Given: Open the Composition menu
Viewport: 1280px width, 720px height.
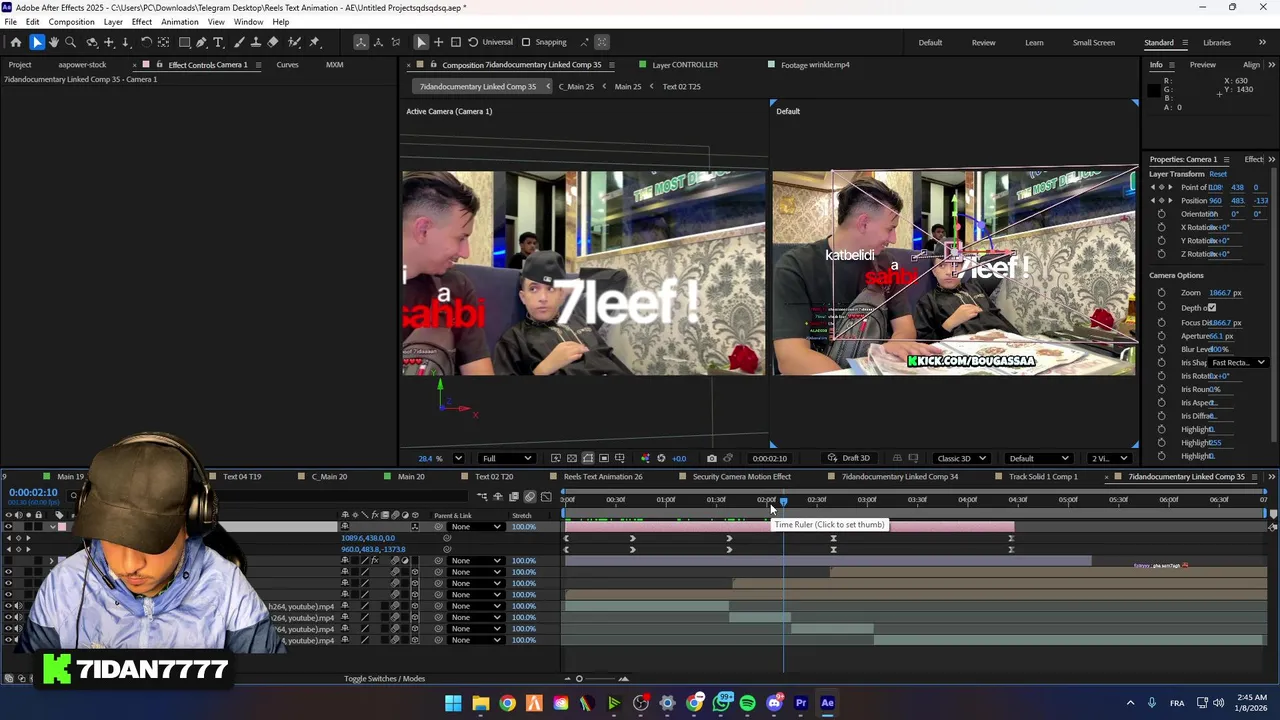Looking at the screenshot, I should (71, 22).
